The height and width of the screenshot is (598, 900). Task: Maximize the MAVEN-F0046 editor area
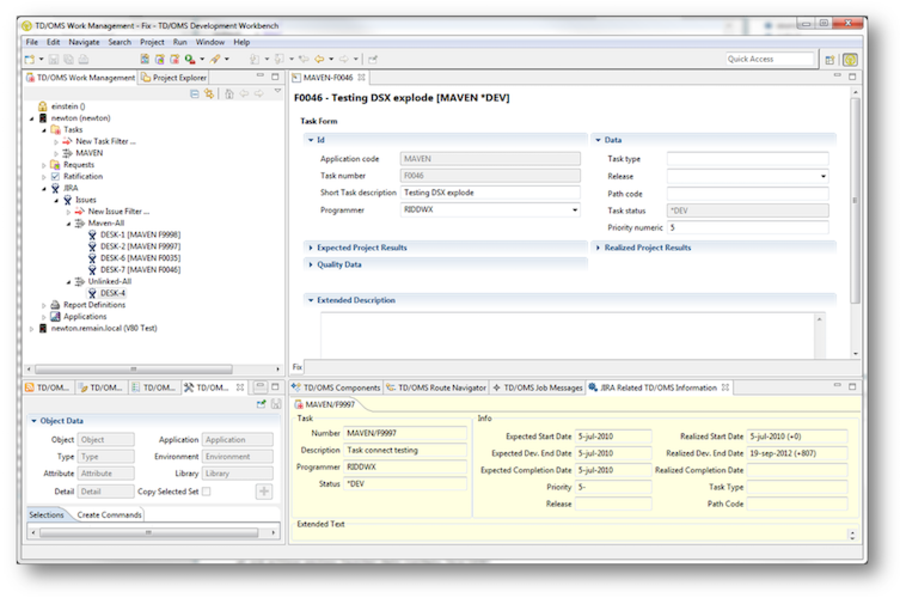pyautogui.click(x=852, y=76)
